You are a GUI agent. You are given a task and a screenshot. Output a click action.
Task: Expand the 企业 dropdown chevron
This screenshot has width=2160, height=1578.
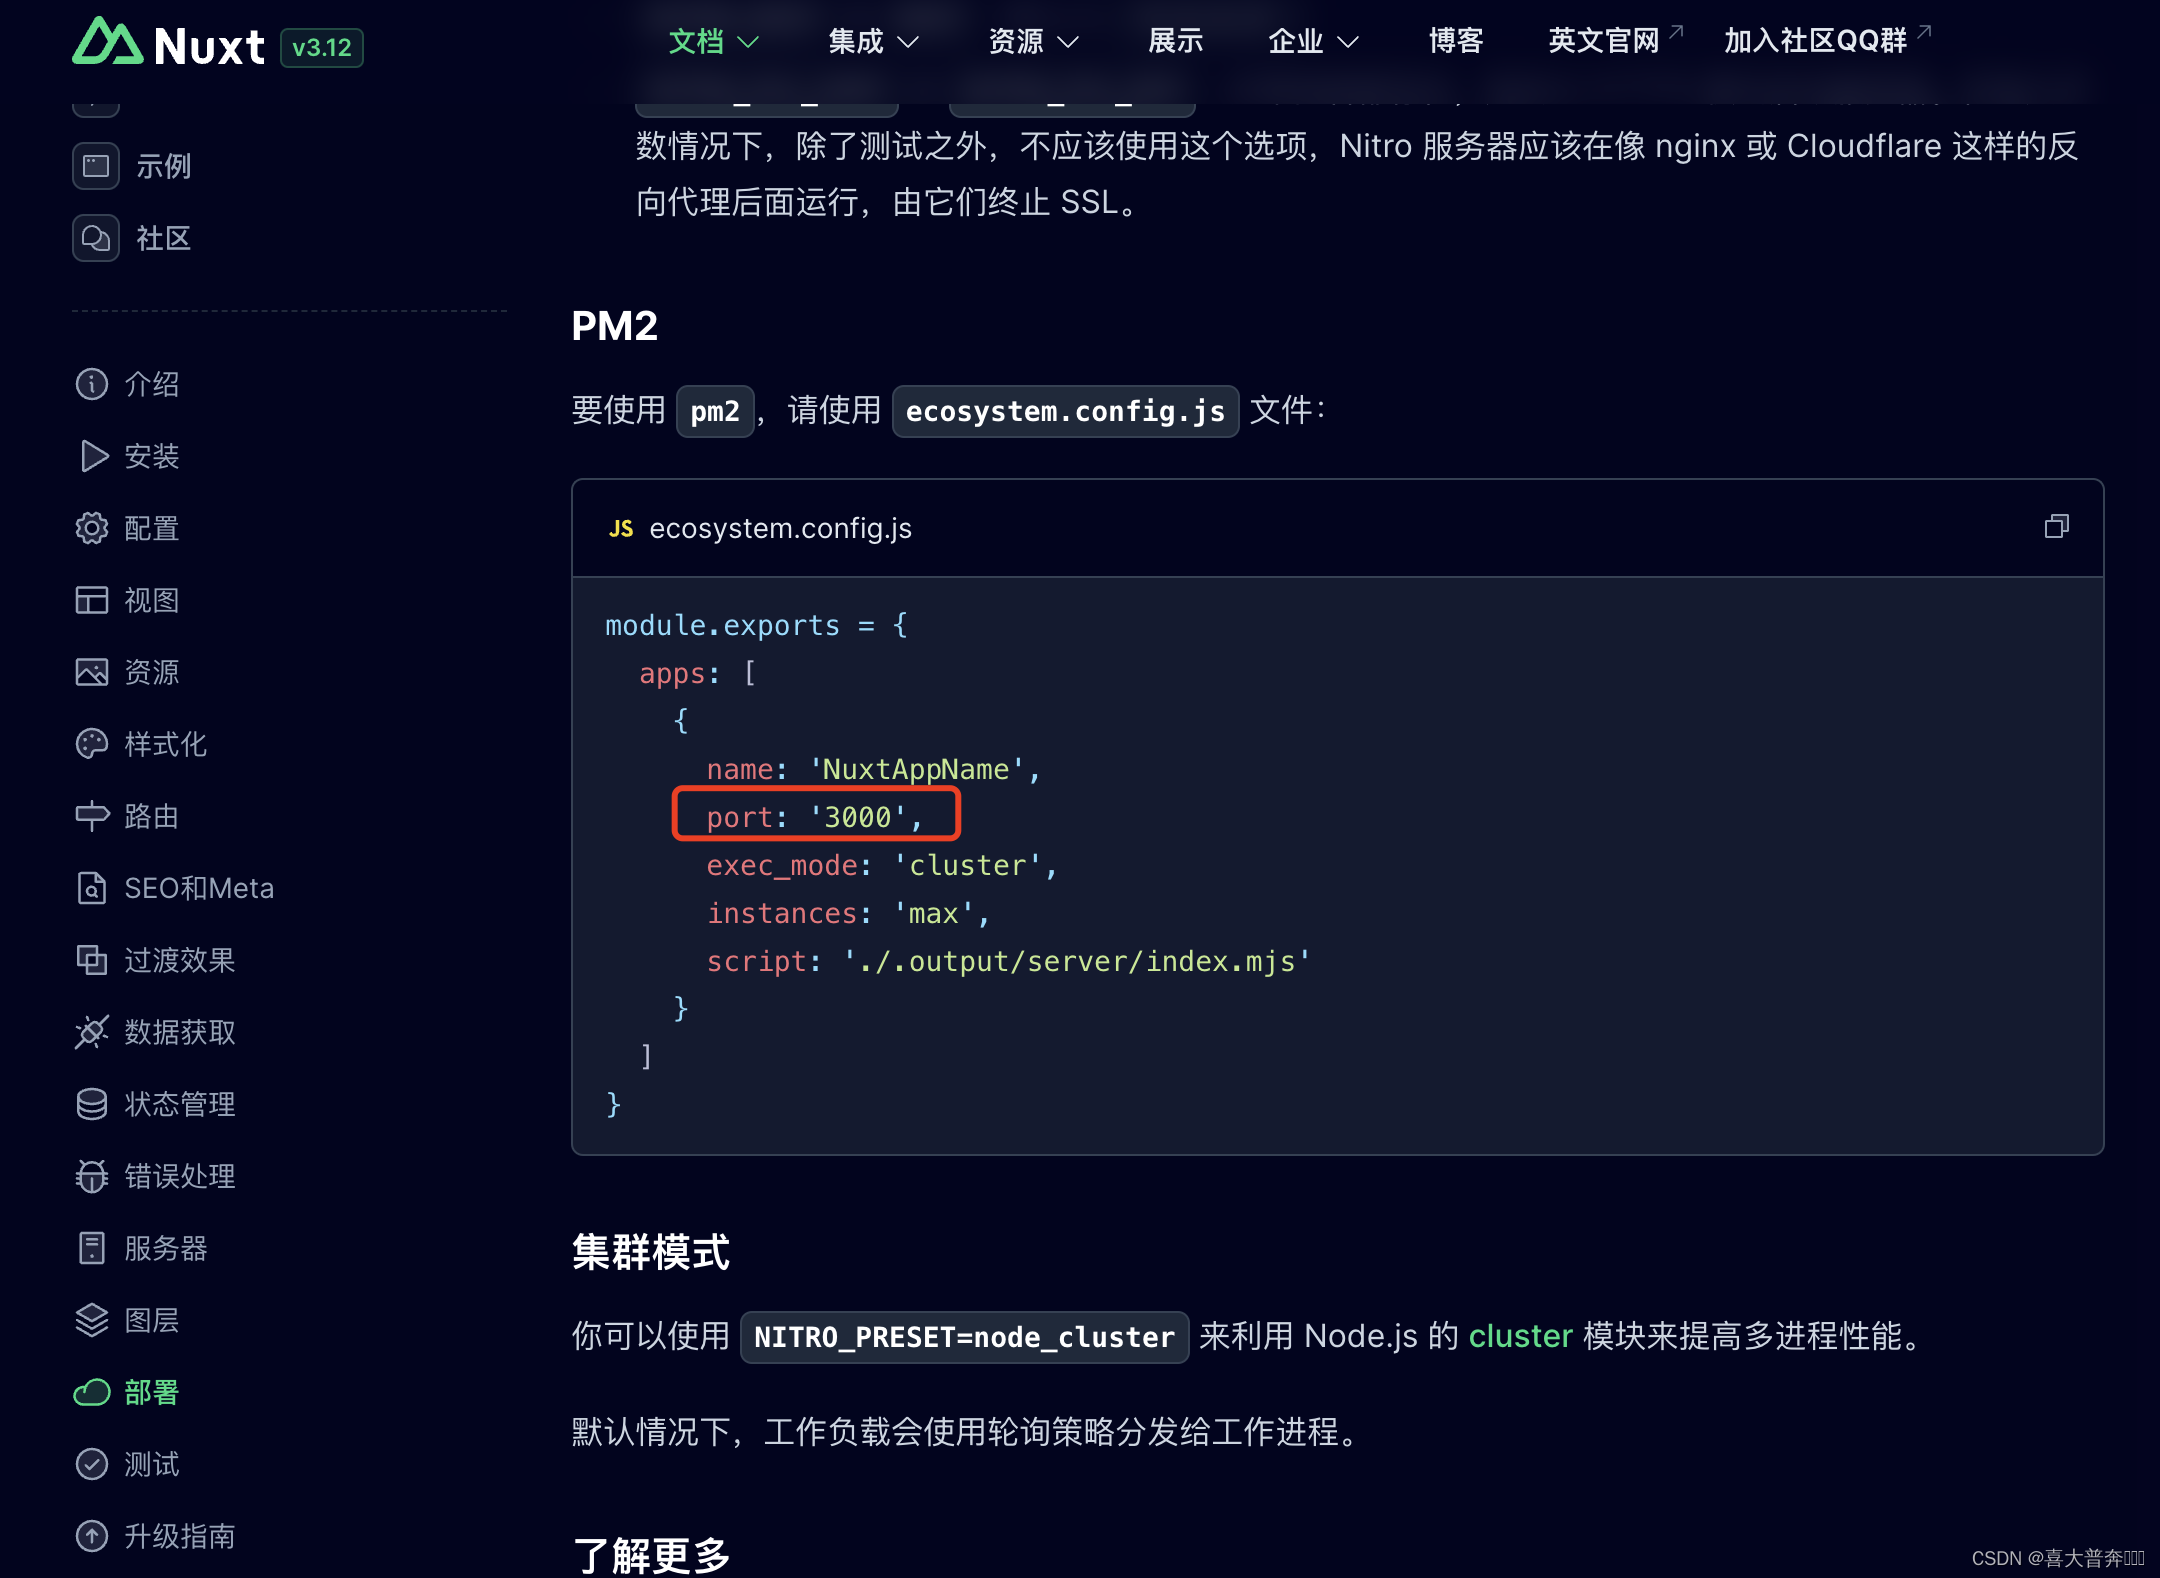[1348, 42]
